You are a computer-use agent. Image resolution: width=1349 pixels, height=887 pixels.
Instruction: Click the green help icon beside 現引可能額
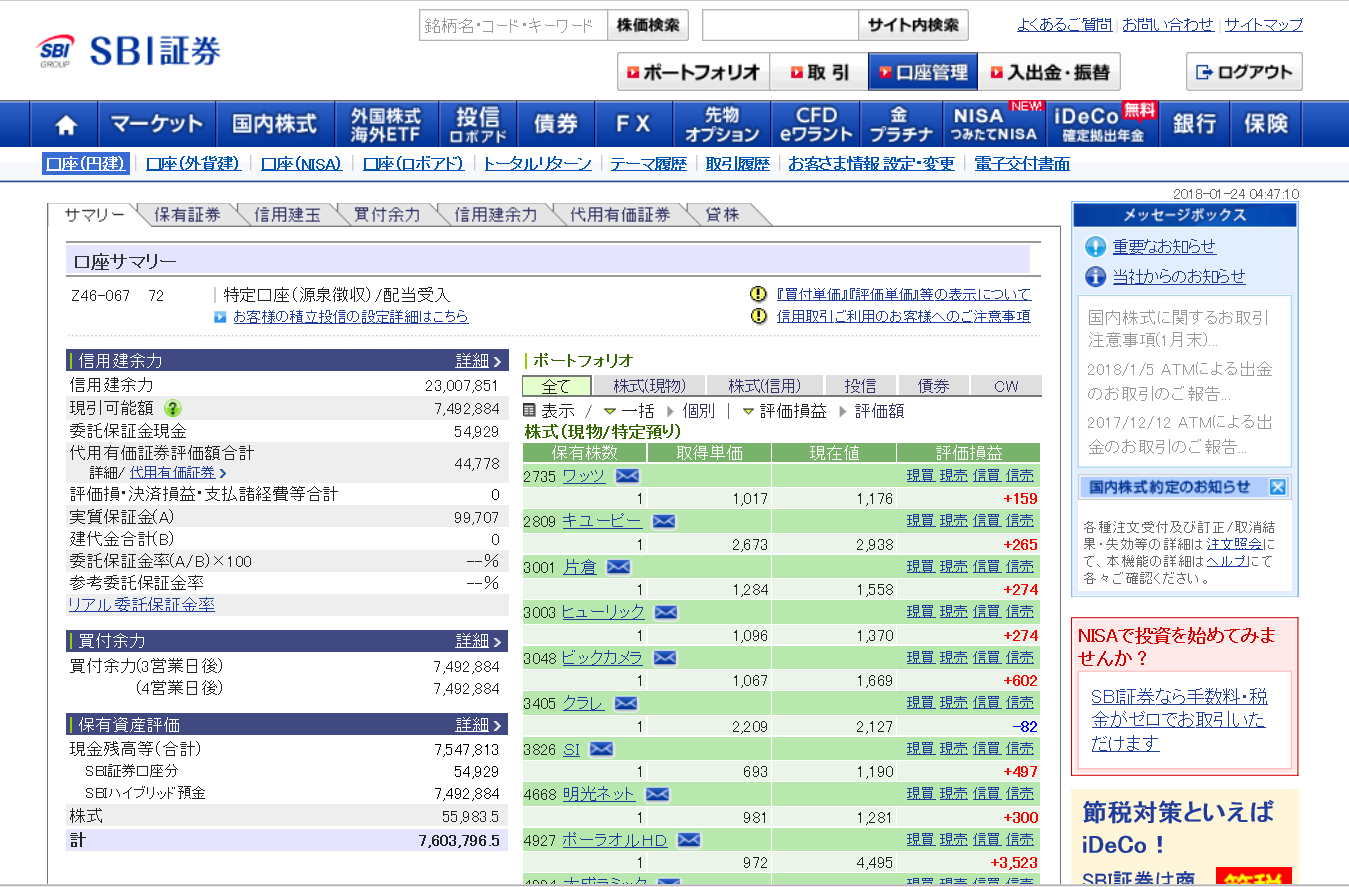point(172,408)
